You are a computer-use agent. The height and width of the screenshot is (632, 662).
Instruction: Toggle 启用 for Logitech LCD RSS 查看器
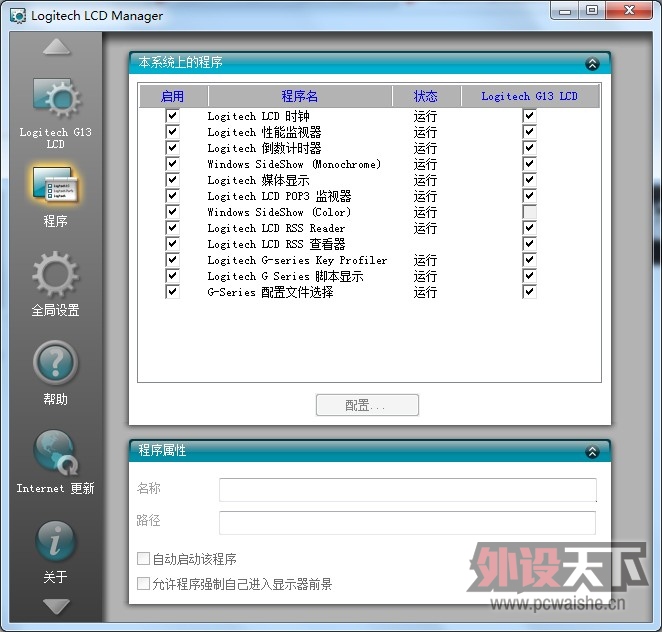point(172,244)
